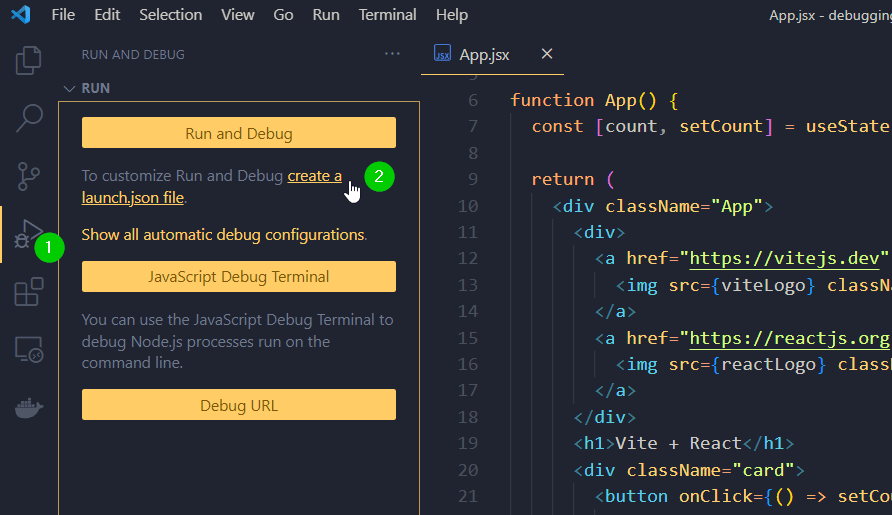Image resolution: width=892 pixels, height=515 pixels.
Task: Click 'setCount' on line 7
Action: [x=721, y=126]
